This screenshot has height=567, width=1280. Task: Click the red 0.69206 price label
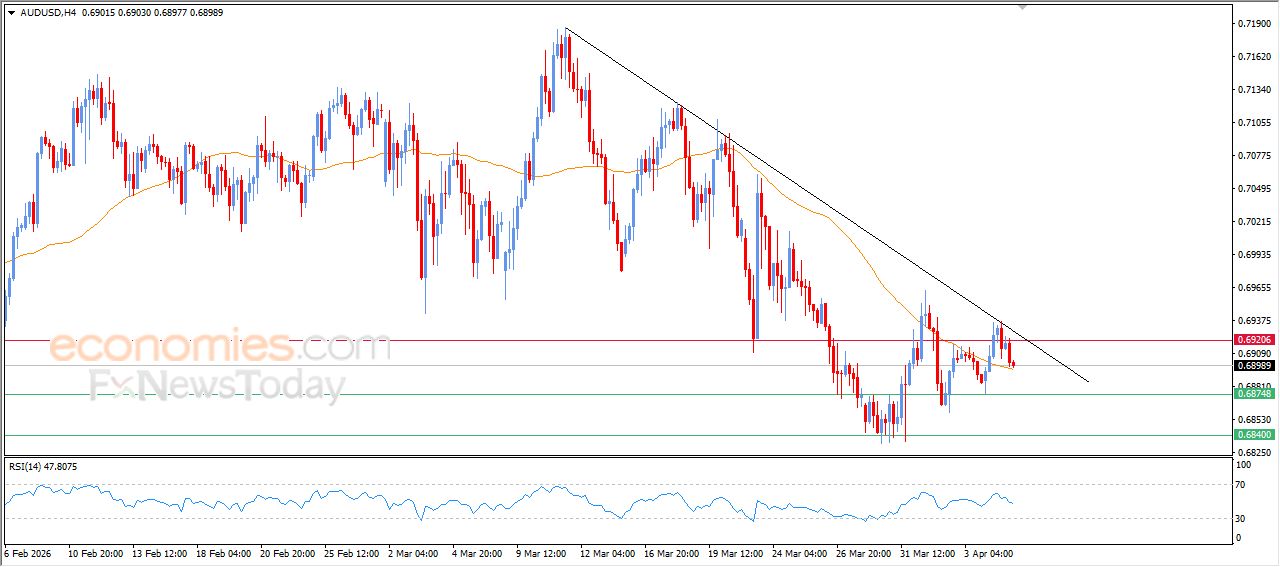(x=1253, y=340)
